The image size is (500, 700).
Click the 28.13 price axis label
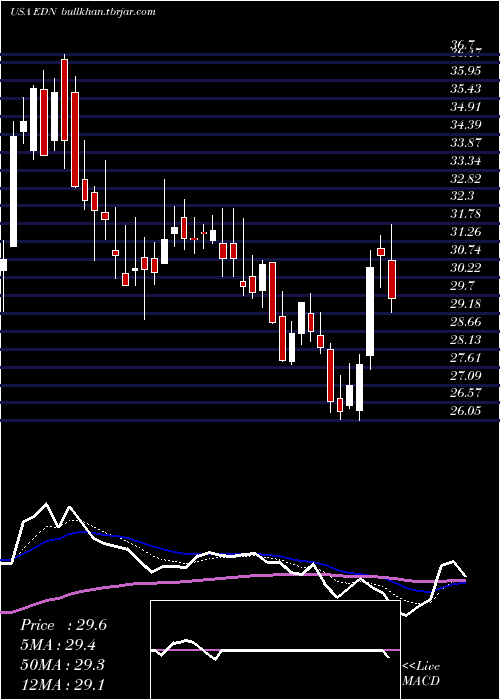(466, 340)
